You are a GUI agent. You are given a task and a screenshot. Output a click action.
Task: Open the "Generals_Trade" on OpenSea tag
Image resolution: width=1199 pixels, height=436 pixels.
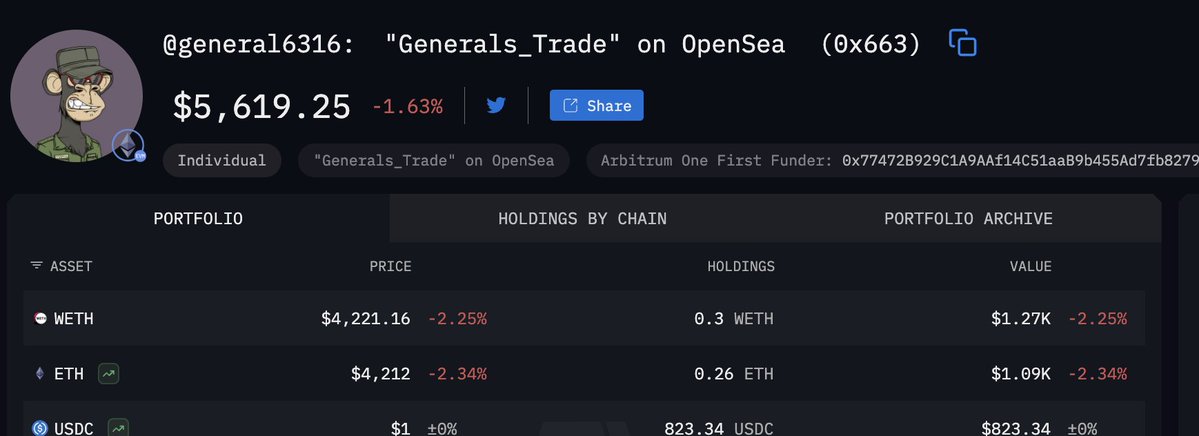coord(434,161)
